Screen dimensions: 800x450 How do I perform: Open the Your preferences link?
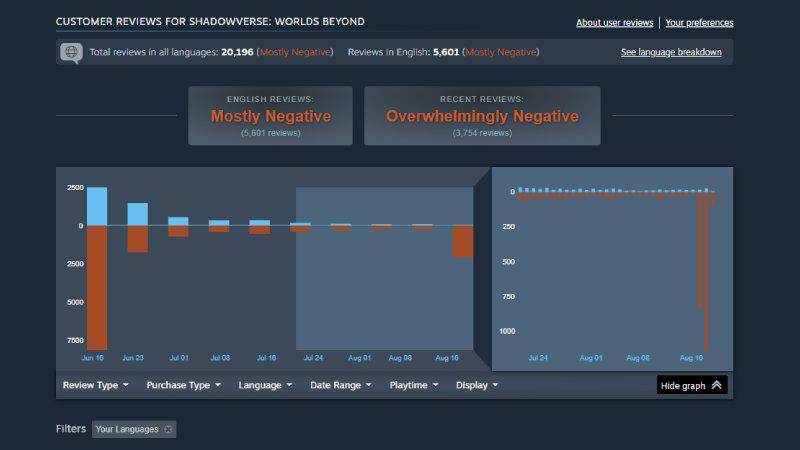point(699,22)
